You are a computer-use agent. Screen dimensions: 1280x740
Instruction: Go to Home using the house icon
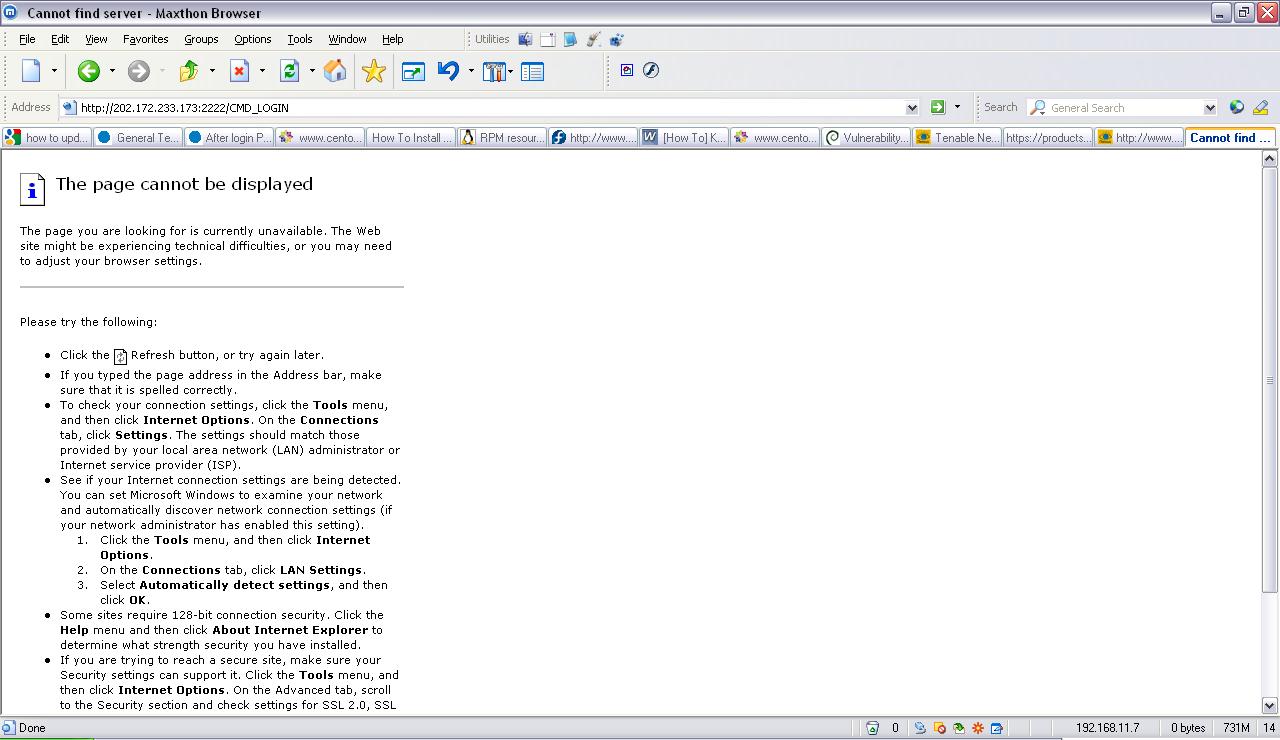click(x=336, y=71)
